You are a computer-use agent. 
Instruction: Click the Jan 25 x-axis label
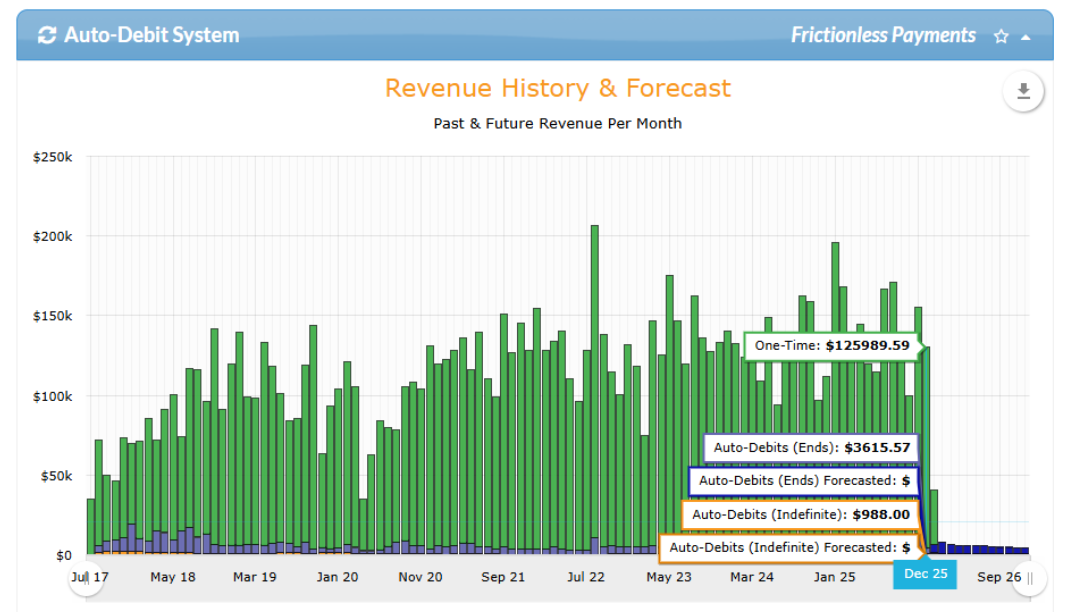834,577
